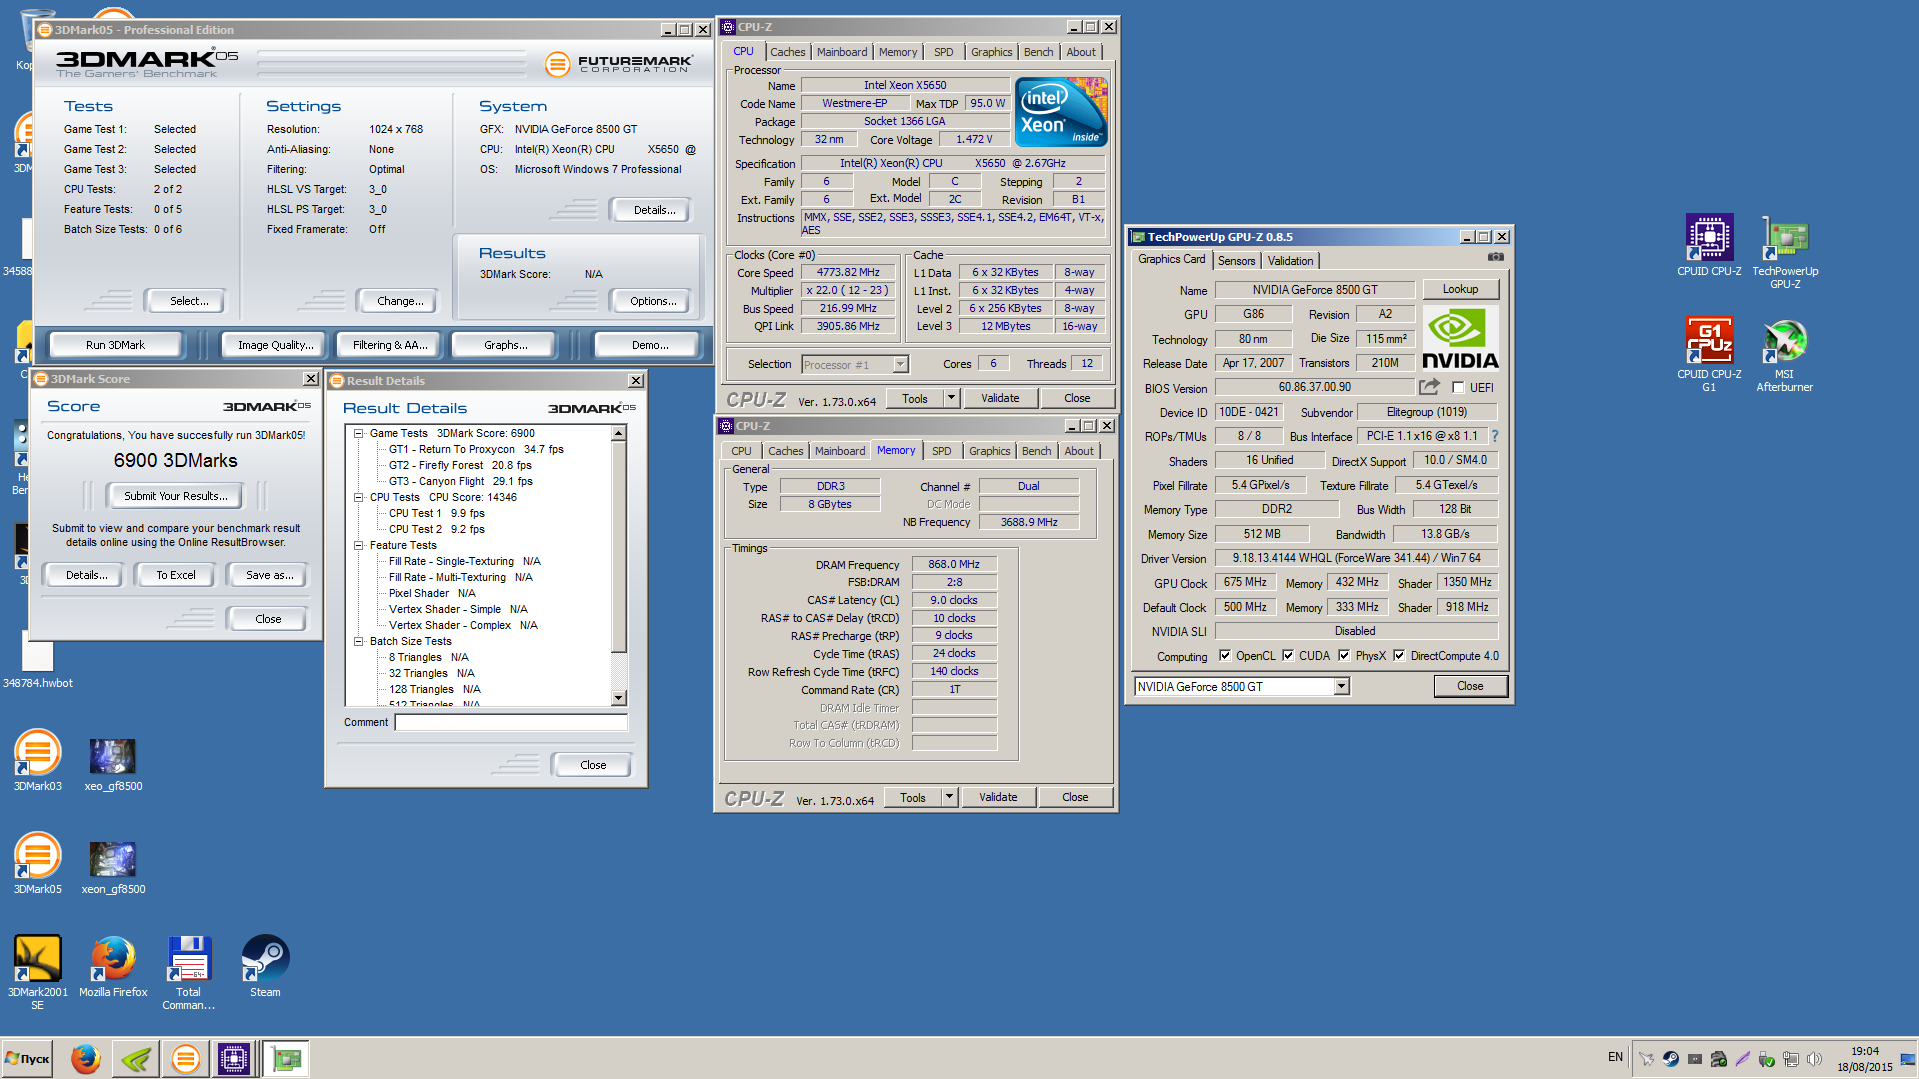Click Graphs button in 3DMark05
1919x1079 pixels.
(506, 345)
